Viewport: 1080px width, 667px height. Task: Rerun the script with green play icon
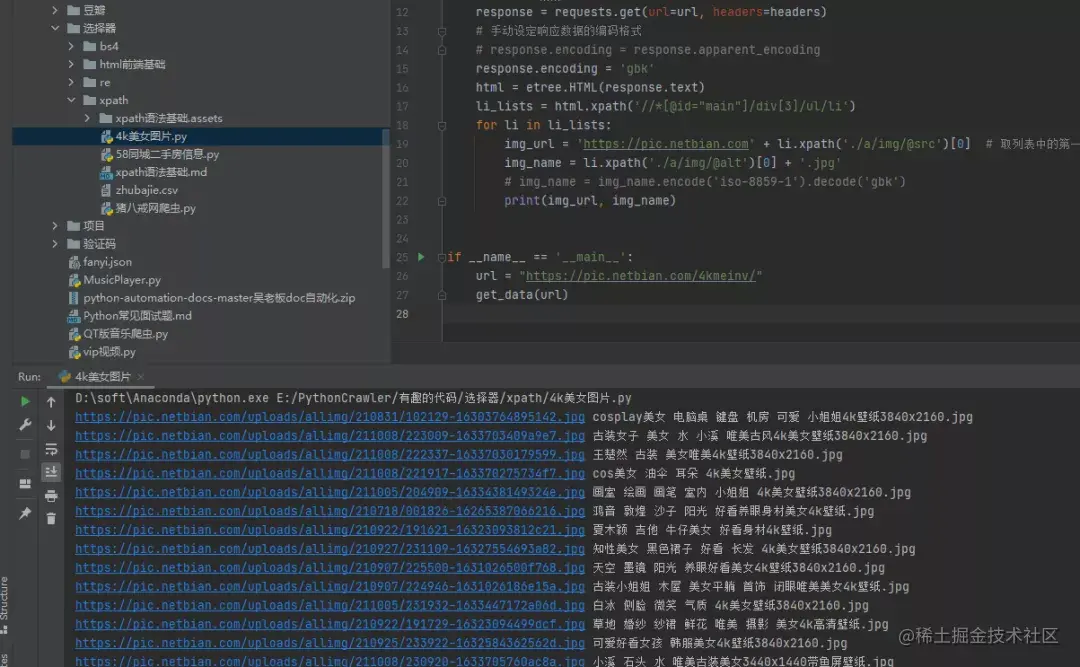click(25, 401)
